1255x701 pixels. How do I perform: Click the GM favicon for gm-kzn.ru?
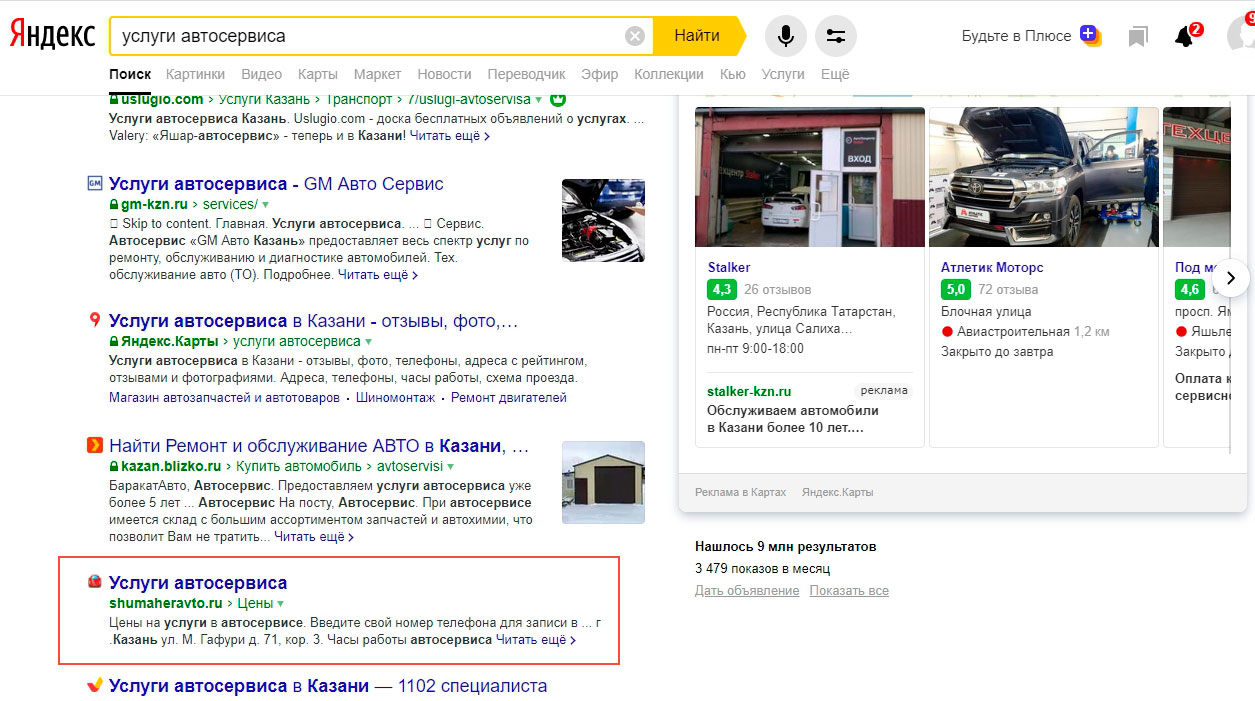click(x=95, y=183)
